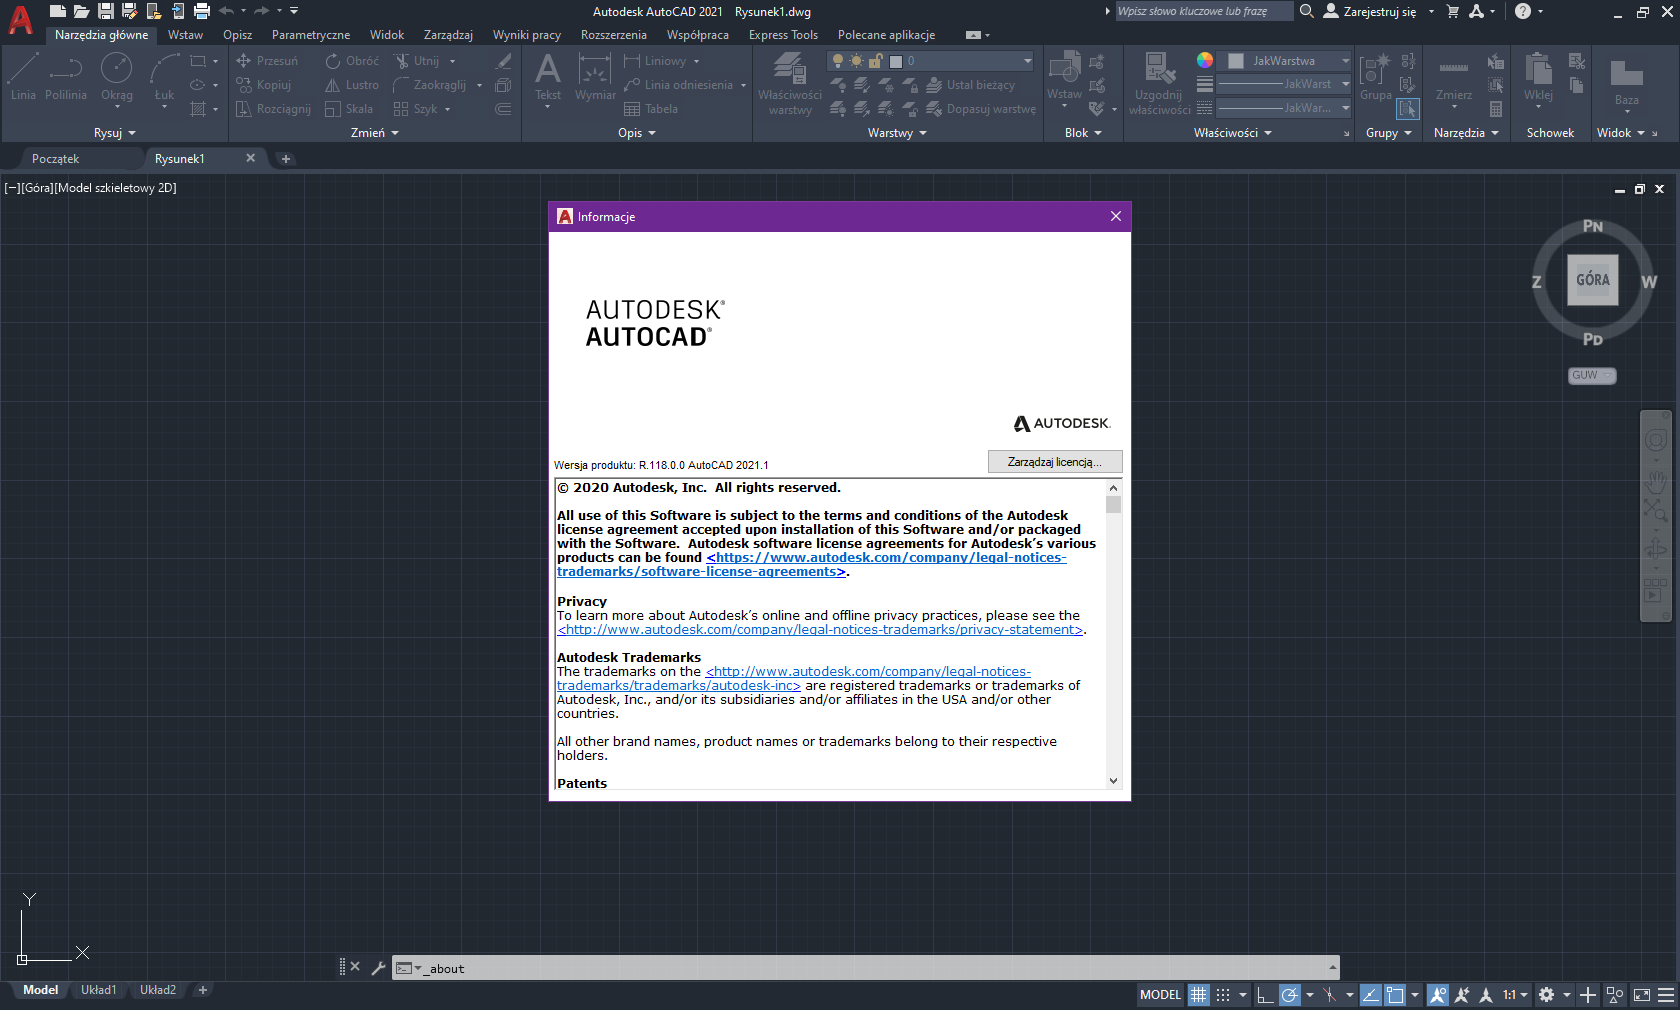The image size is (1680, 1010).
Task: Toggle object snap square icon in status bar
Action: [1395, 995]
